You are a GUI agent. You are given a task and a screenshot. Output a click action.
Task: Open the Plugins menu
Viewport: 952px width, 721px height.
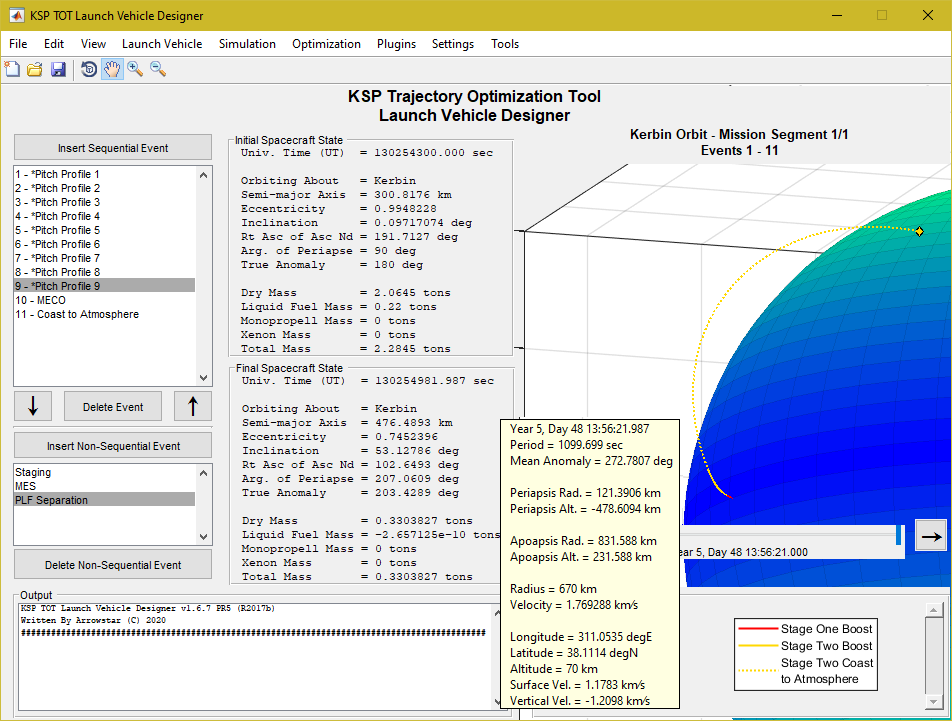click(396, 44)
